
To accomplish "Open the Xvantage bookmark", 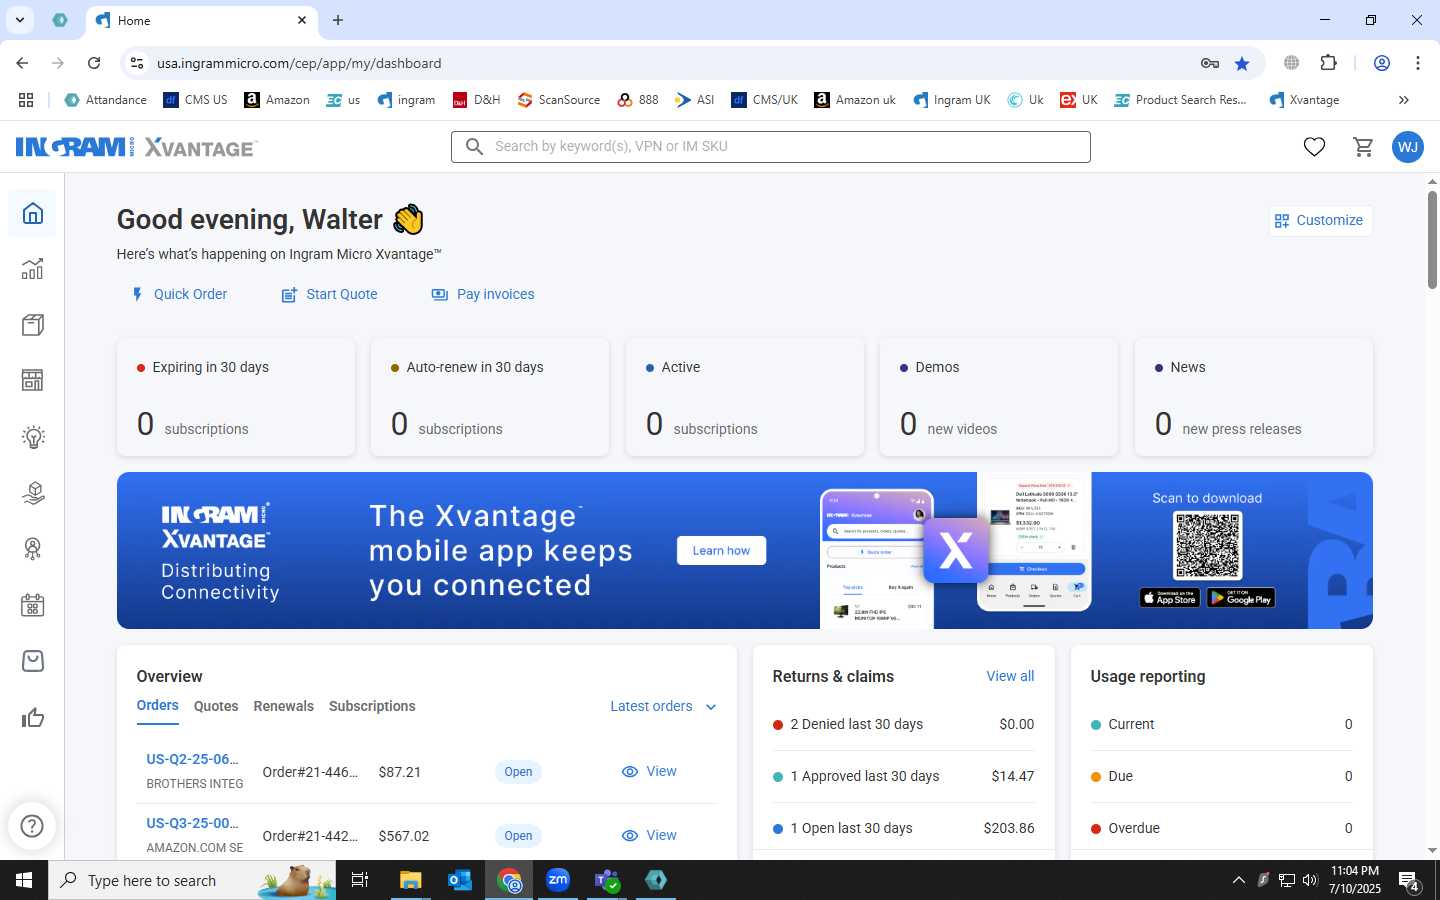I will (1304, 100).
